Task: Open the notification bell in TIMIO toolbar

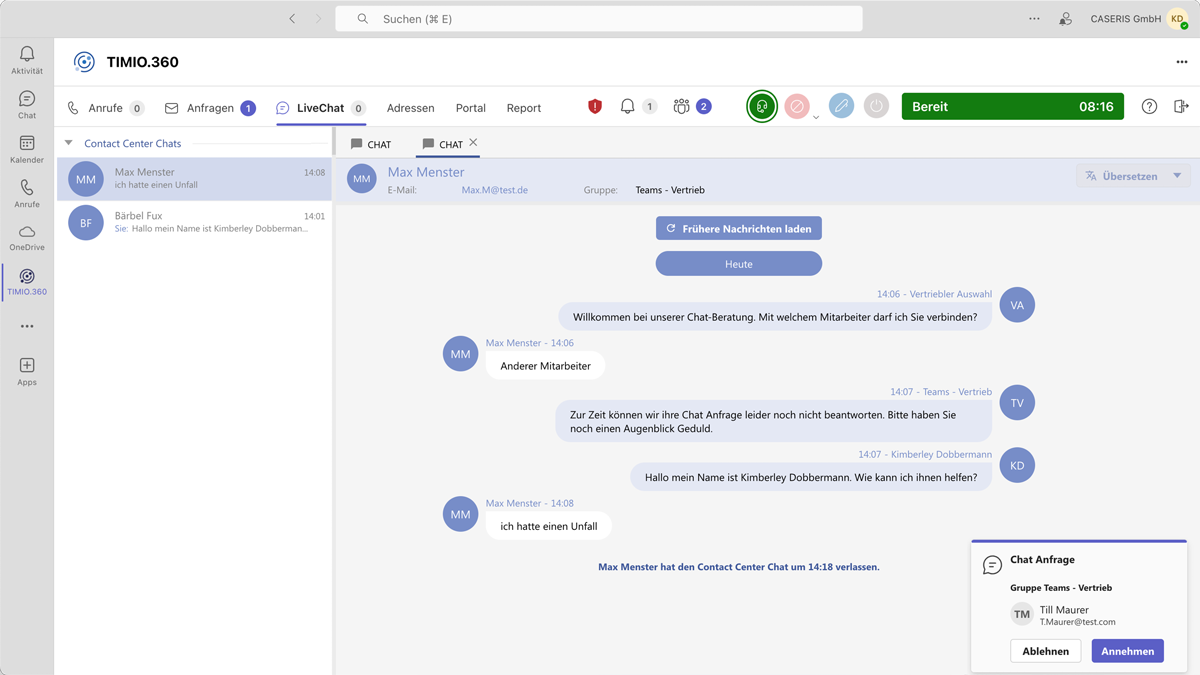Action: [x=628, y=106]
